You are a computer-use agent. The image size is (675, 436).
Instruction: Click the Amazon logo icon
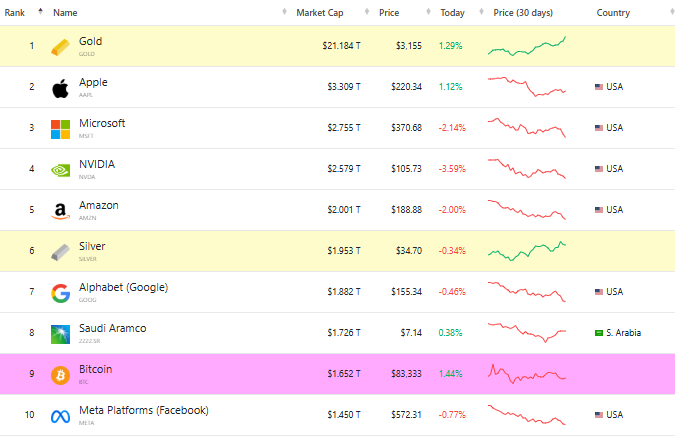point(60,211)
